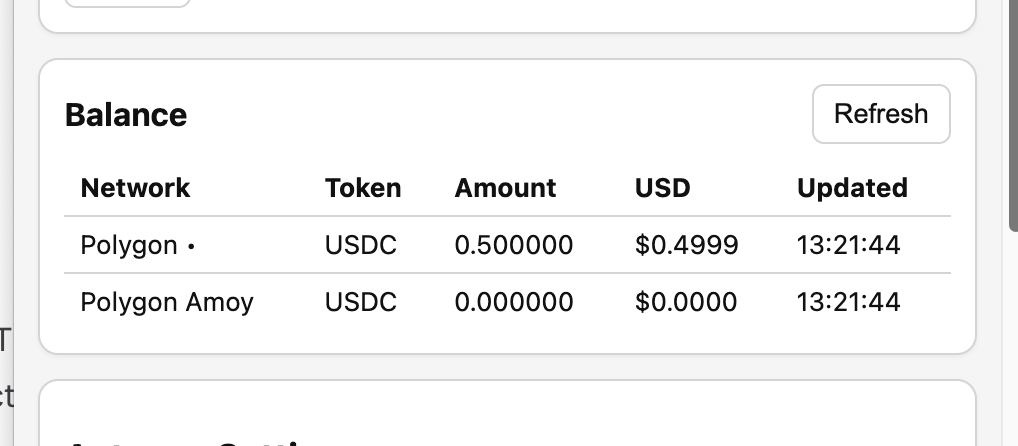Click USDC token in Polygon Amoy row

pyautogui.click(x=361, y=302)
